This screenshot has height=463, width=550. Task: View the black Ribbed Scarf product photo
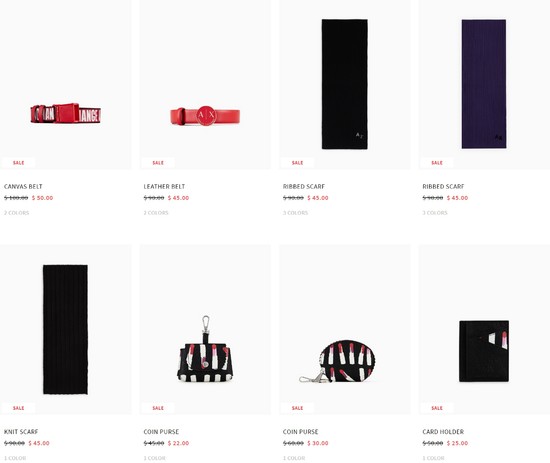tap(345, 85)
